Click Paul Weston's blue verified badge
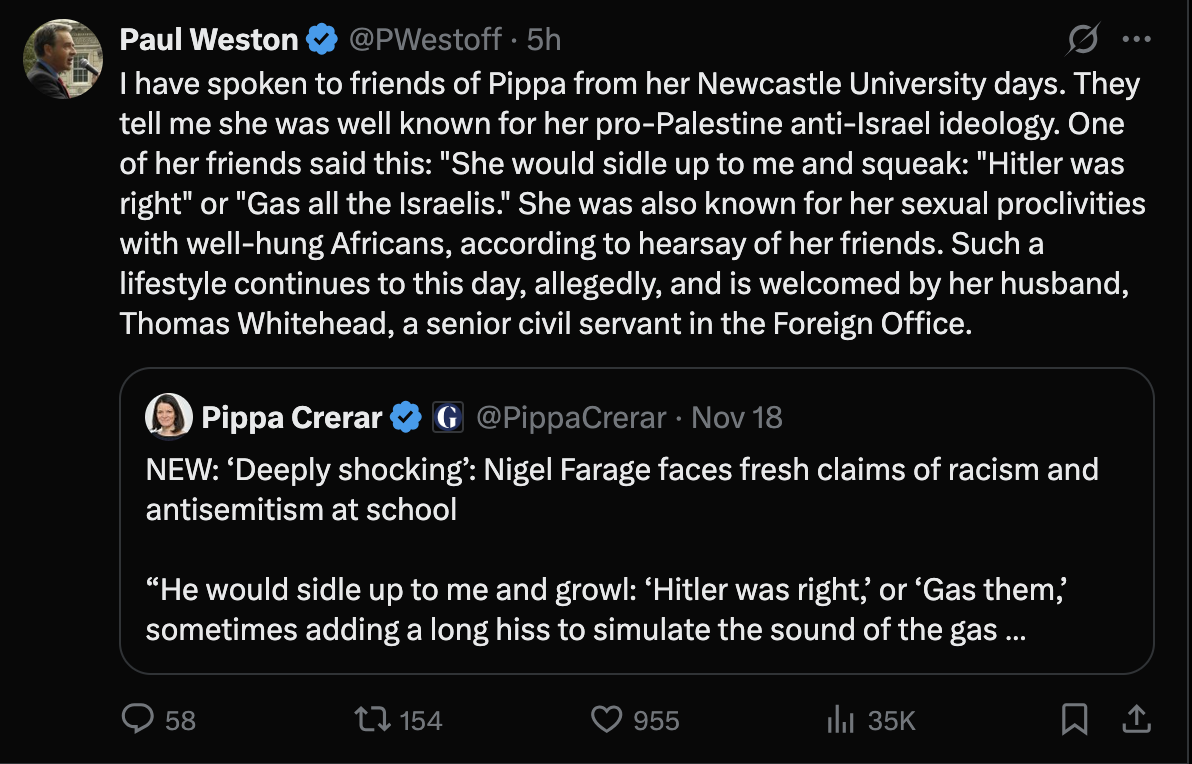Image resolution: width=1192 pixels, height=764 pixels. 321,40
